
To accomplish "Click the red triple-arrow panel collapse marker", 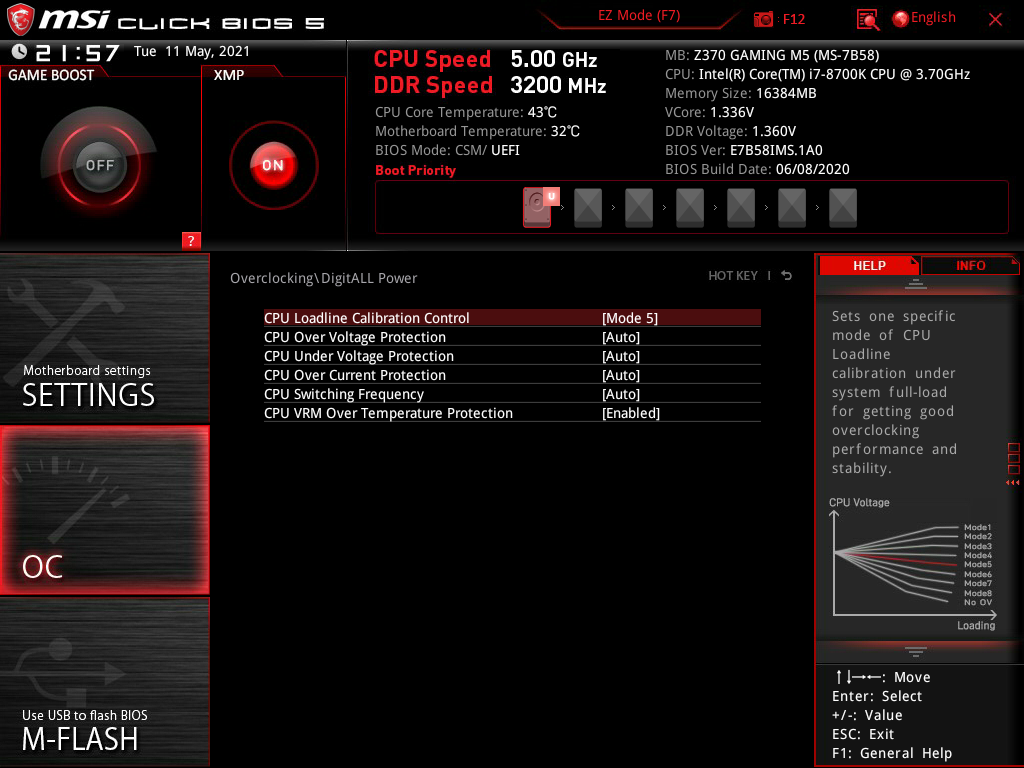I will [x=1012, y=483].
